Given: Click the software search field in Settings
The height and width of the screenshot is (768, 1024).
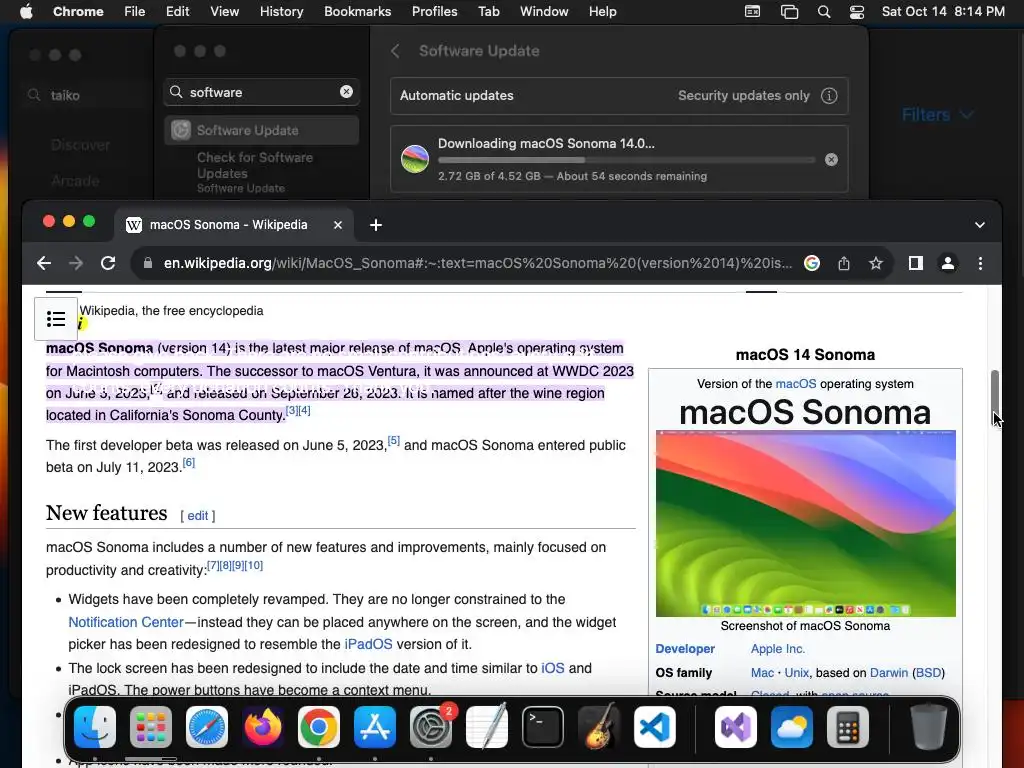Looking at the screenshot, I should click(261, 92).
